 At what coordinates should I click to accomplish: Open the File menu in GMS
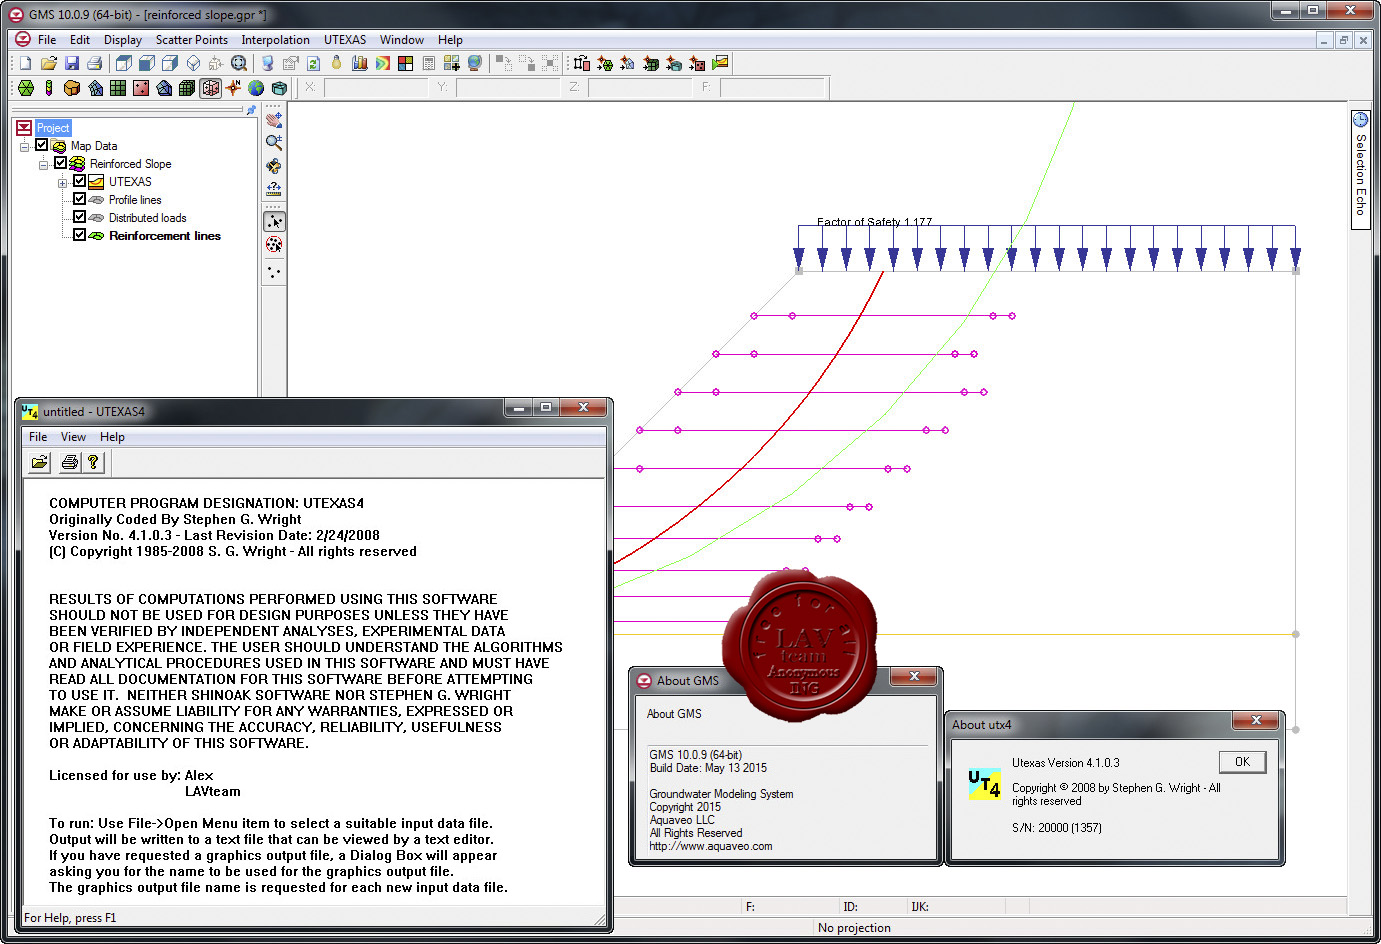pyautogui.click(x=47, y=40)
